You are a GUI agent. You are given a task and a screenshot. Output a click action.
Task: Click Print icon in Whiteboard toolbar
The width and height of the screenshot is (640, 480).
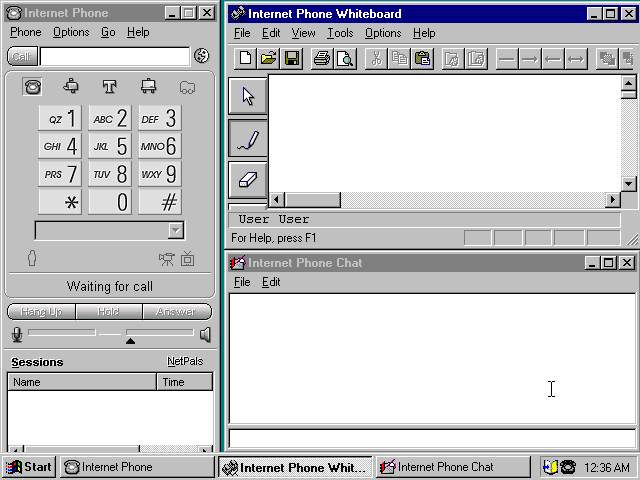click(x=322, y=59)
